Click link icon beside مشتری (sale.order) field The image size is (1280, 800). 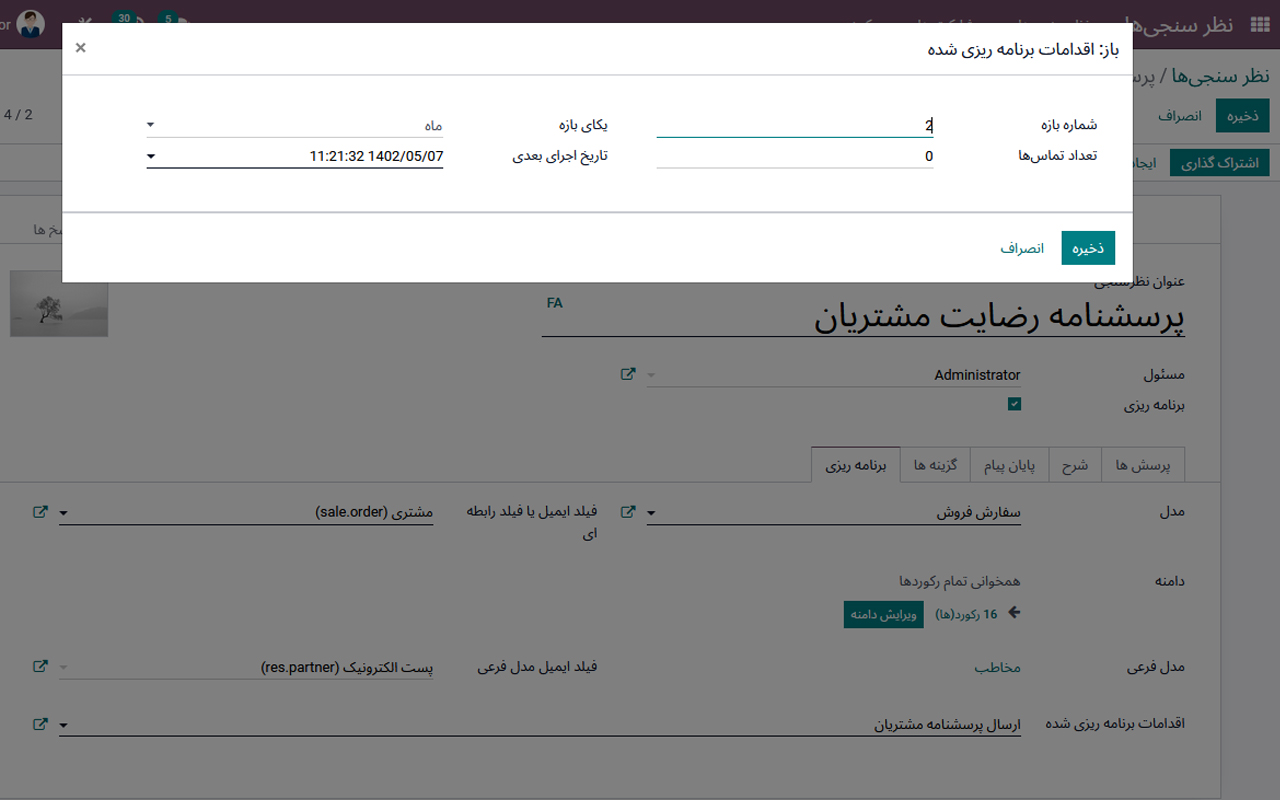40,511
